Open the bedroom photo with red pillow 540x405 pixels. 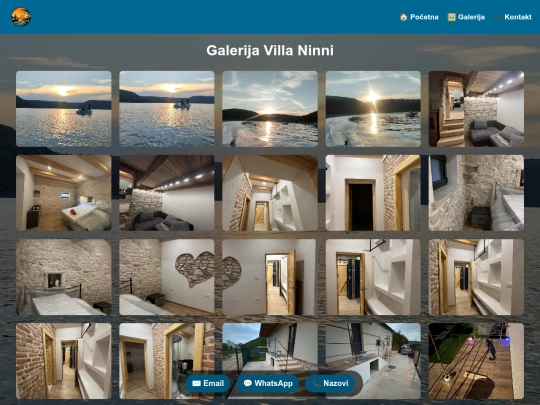click(x=64, y=193)
